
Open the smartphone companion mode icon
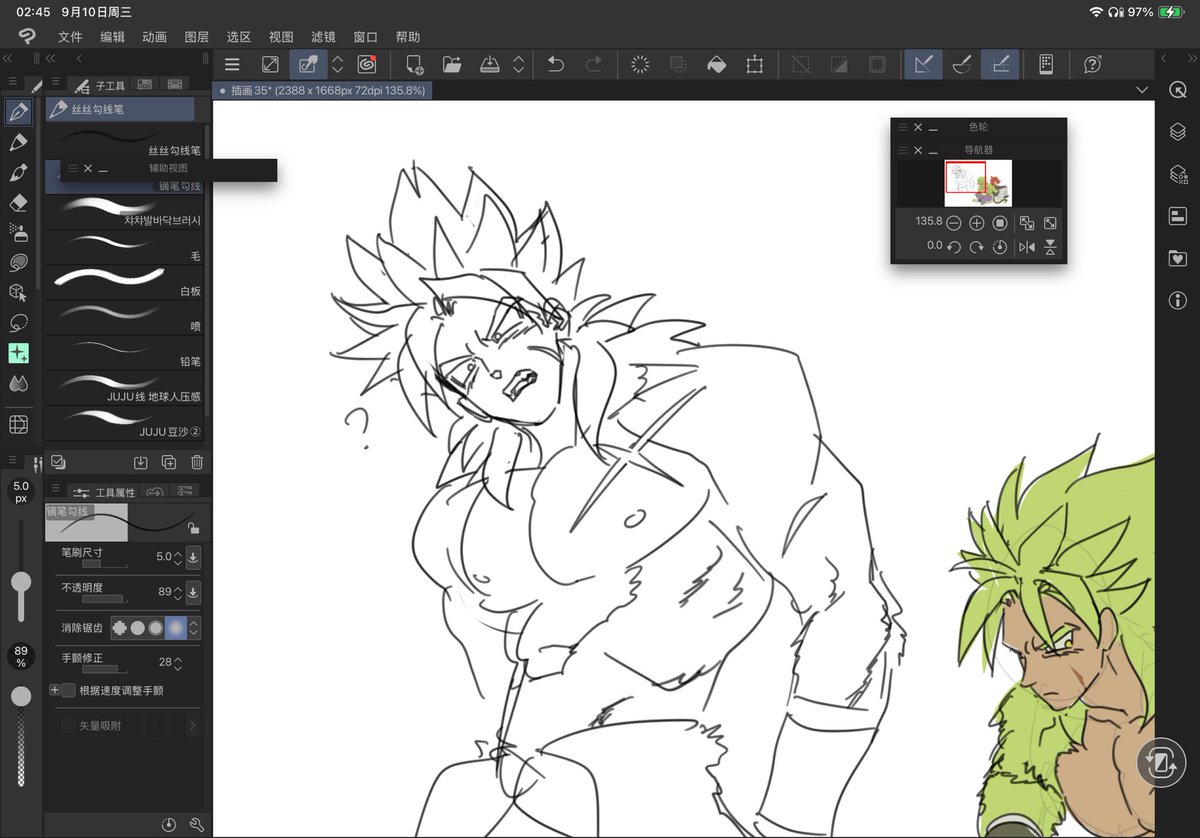(1046, 64)
